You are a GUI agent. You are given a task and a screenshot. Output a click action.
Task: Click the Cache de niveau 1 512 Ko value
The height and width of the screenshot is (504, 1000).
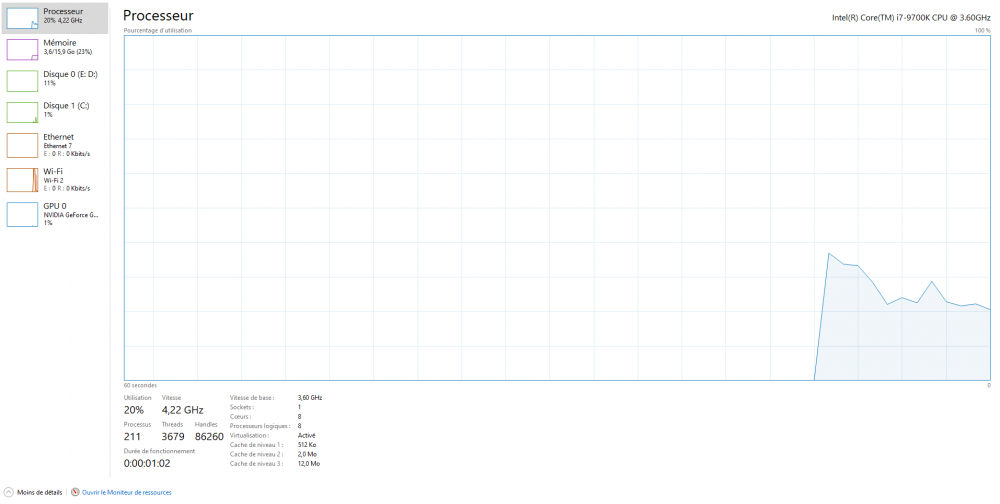[x=307, y=445]
